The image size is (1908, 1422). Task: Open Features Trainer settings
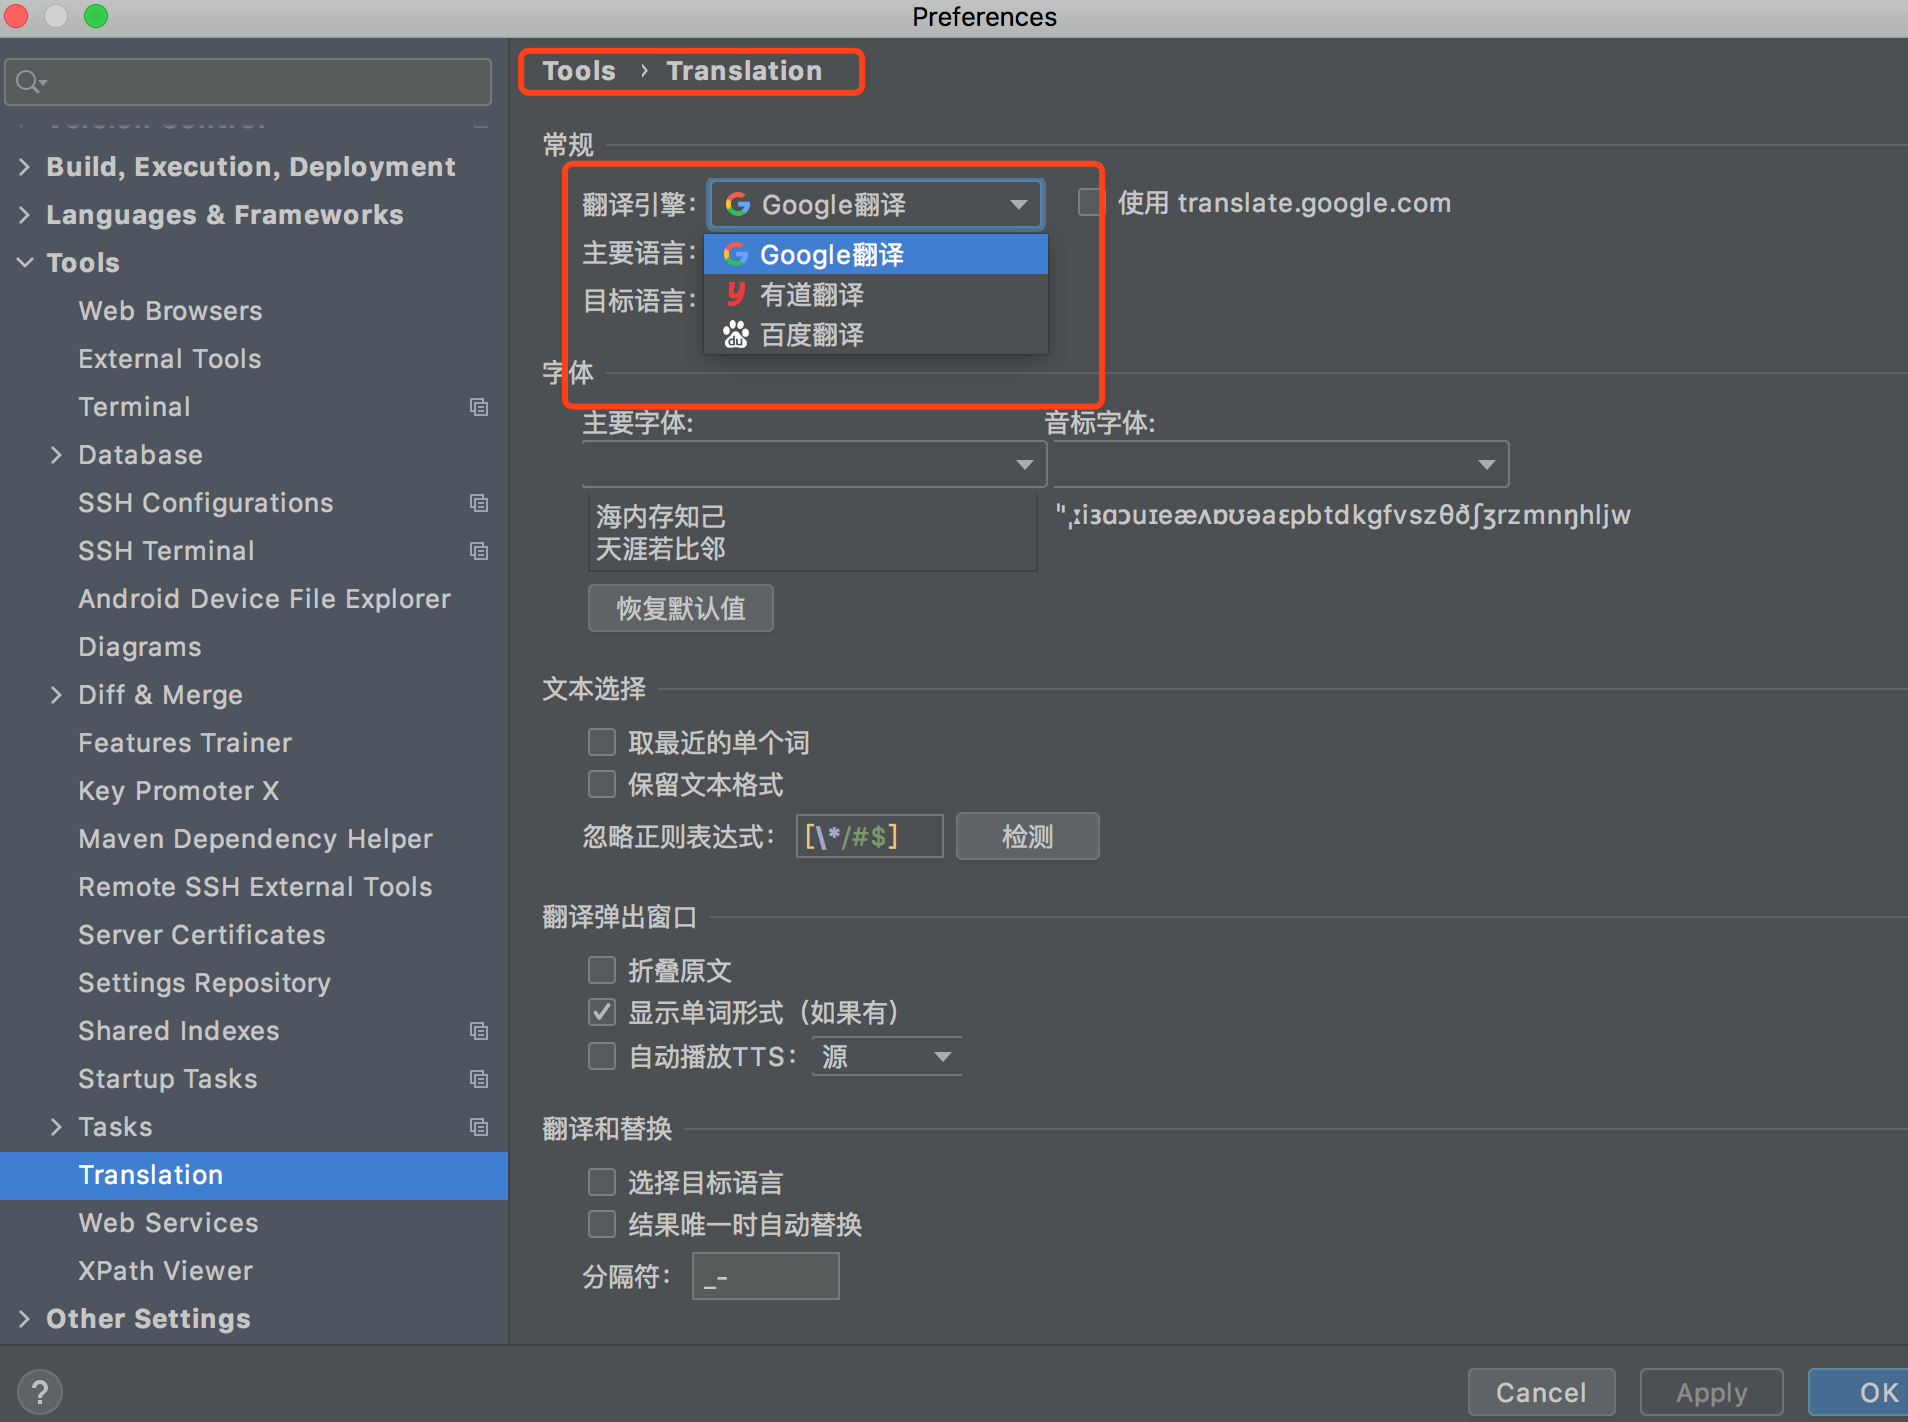pyautogui.click(x=185, y=743)
